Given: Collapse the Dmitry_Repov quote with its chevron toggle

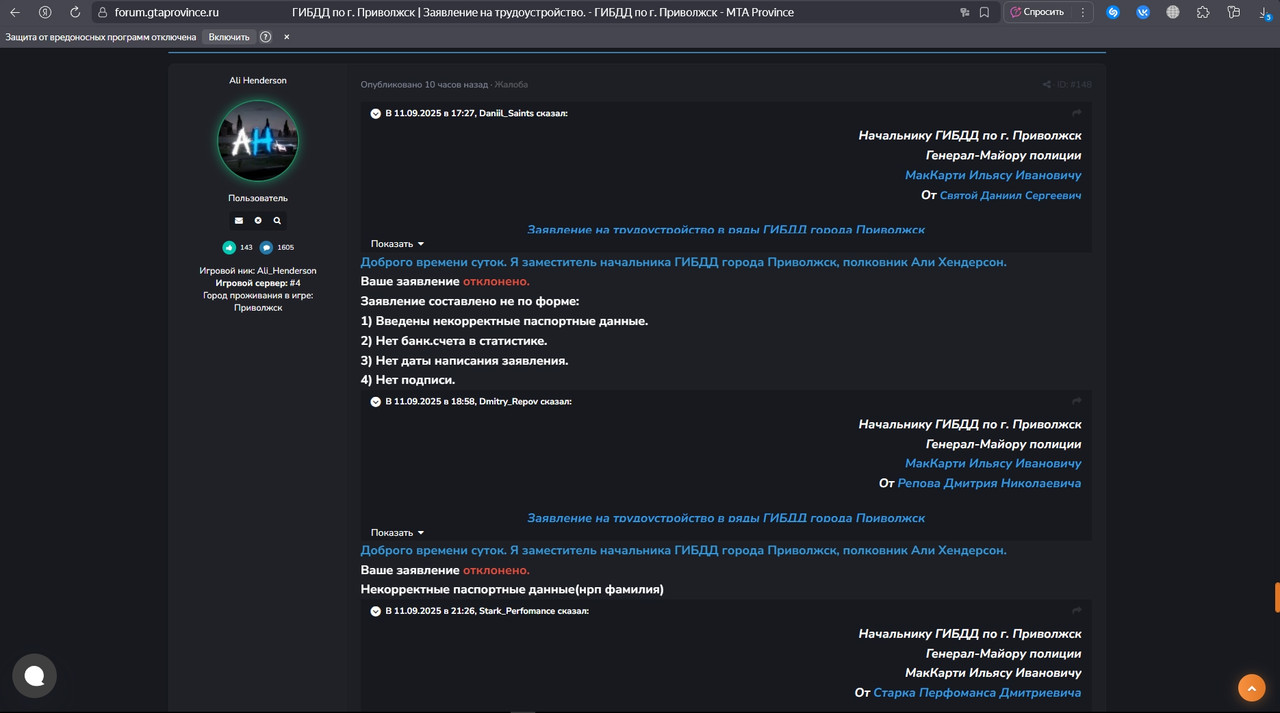Looking at the screenshot, I should tap(376, 402).
